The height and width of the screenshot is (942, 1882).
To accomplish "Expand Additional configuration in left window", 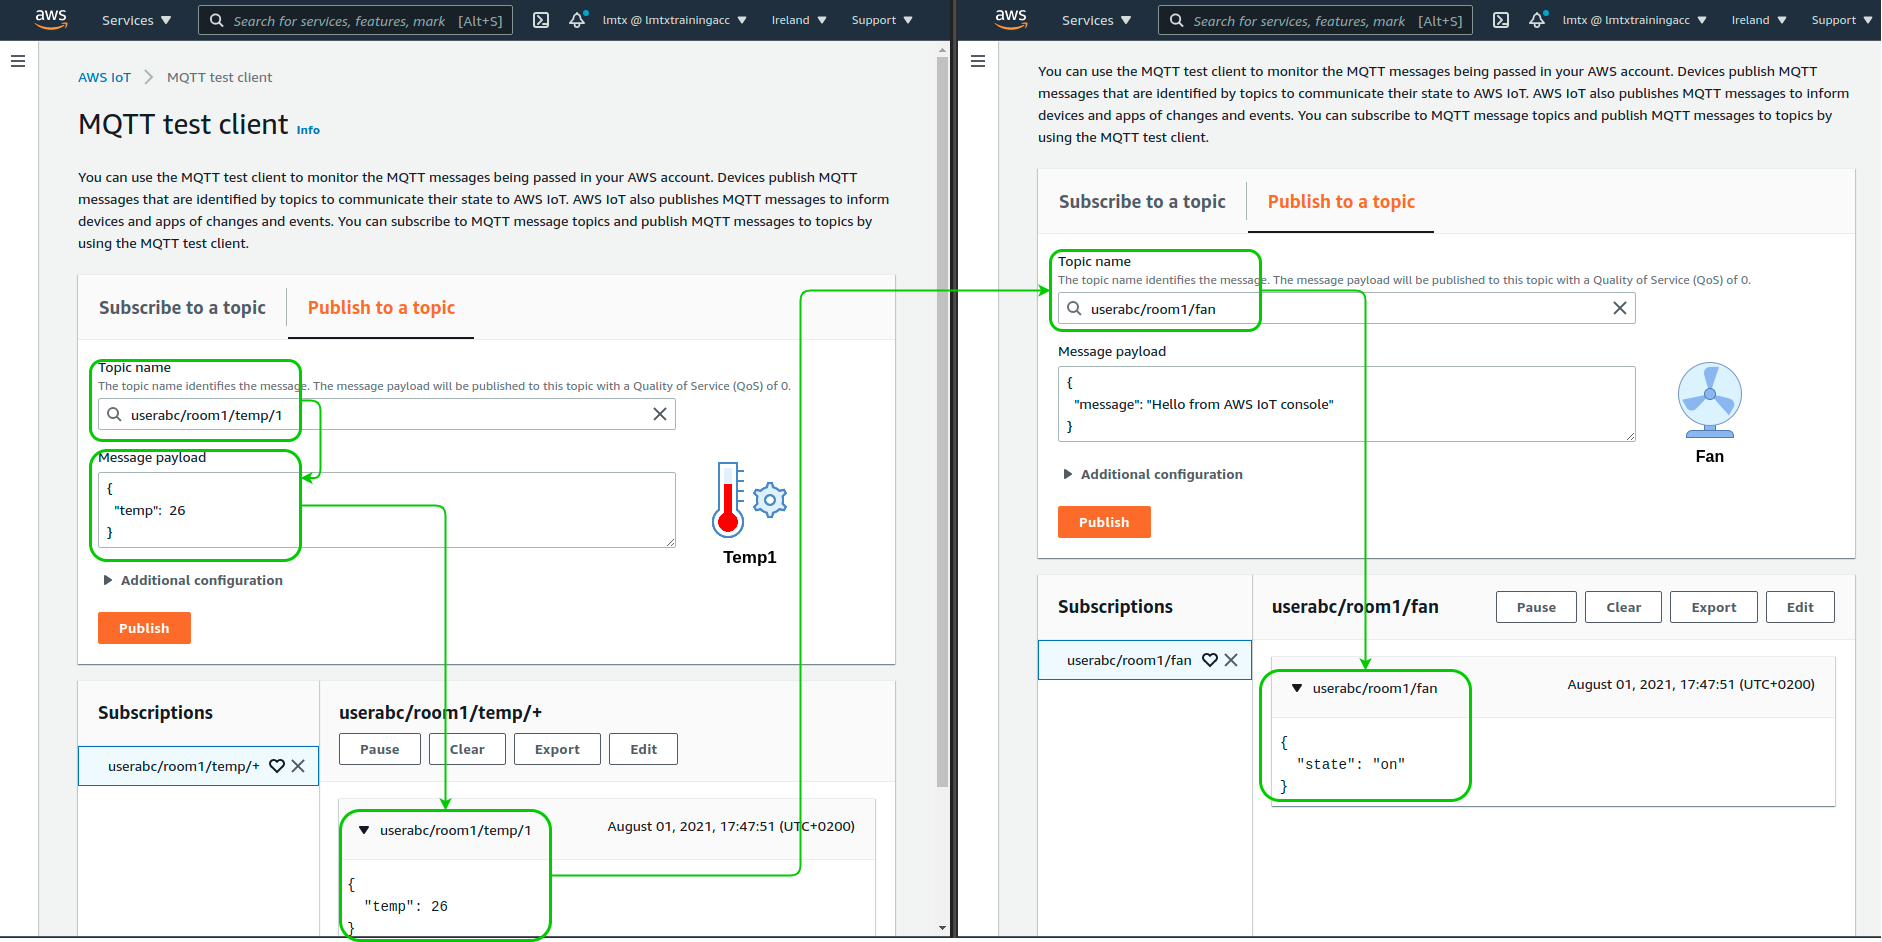I will point(193,580).
